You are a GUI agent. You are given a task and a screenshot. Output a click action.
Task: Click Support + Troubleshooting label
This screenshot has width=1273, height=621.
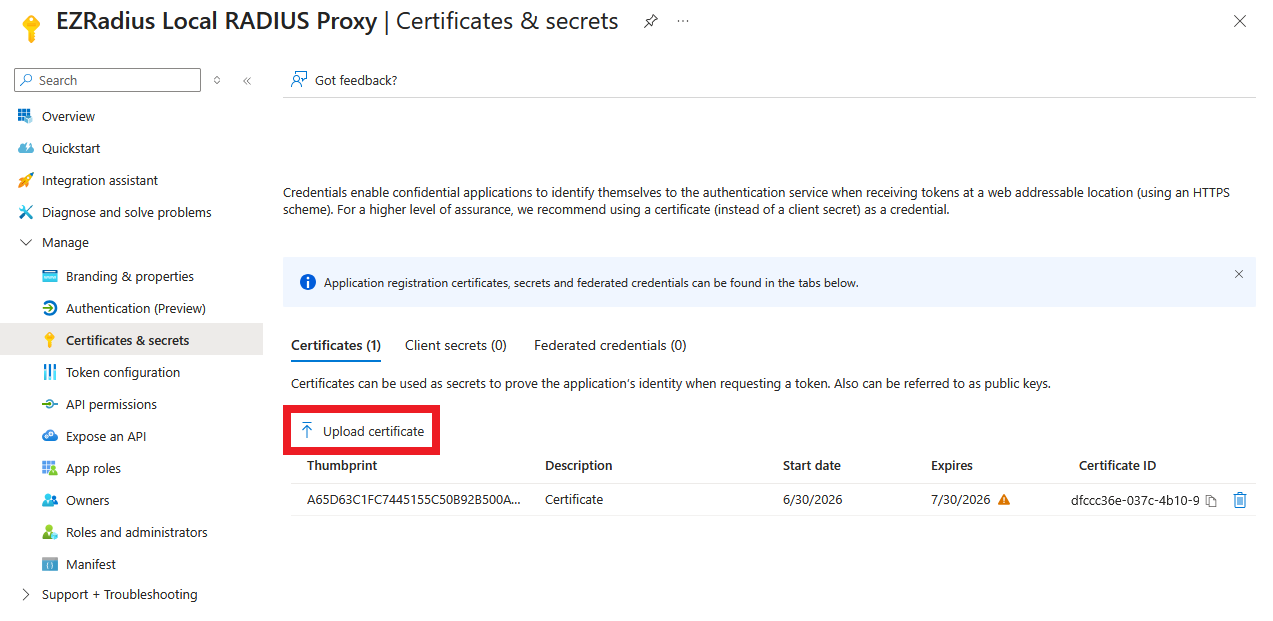[120, 594]
